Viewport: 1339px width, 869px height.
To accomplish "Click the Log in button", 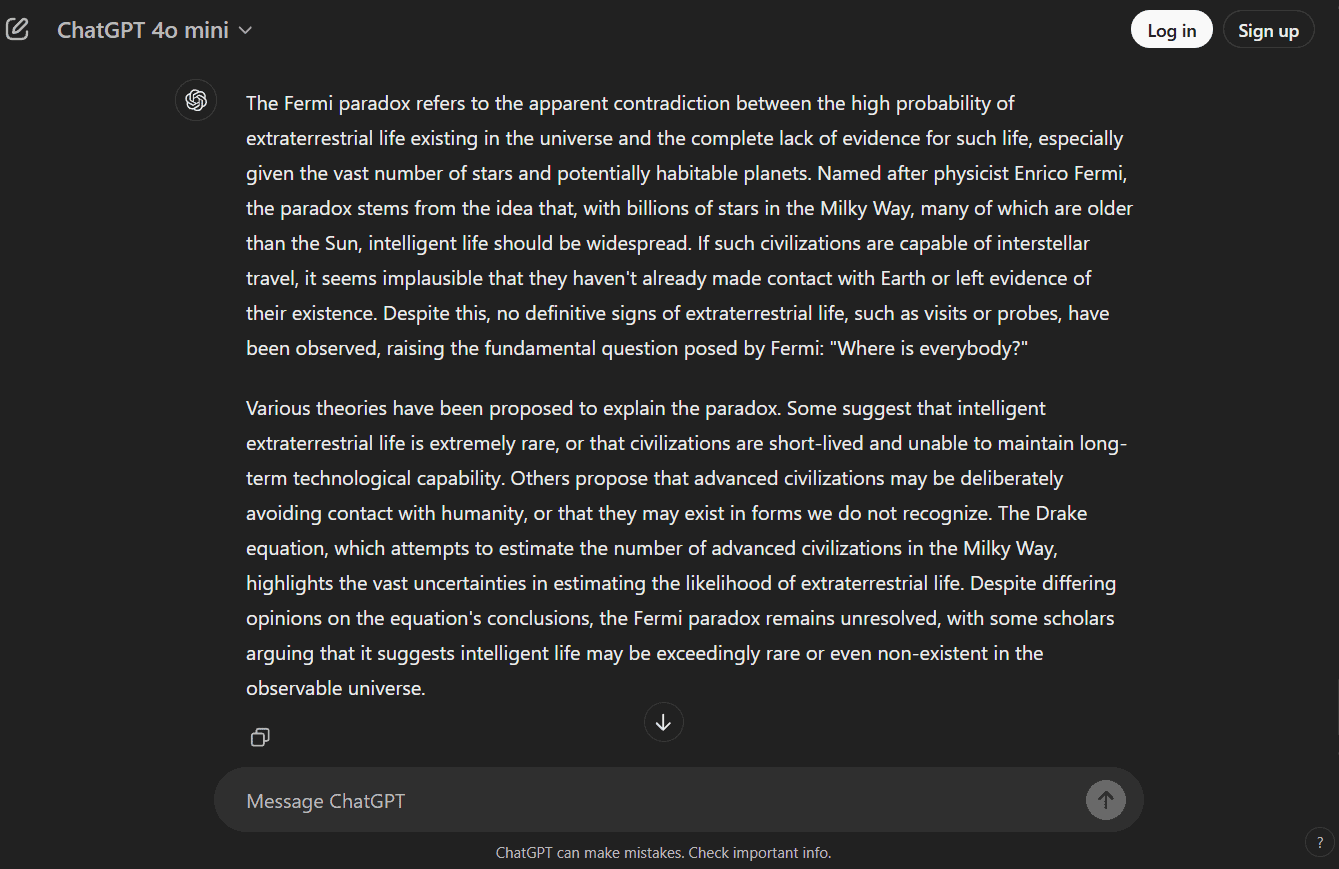I will point(1171,30).
